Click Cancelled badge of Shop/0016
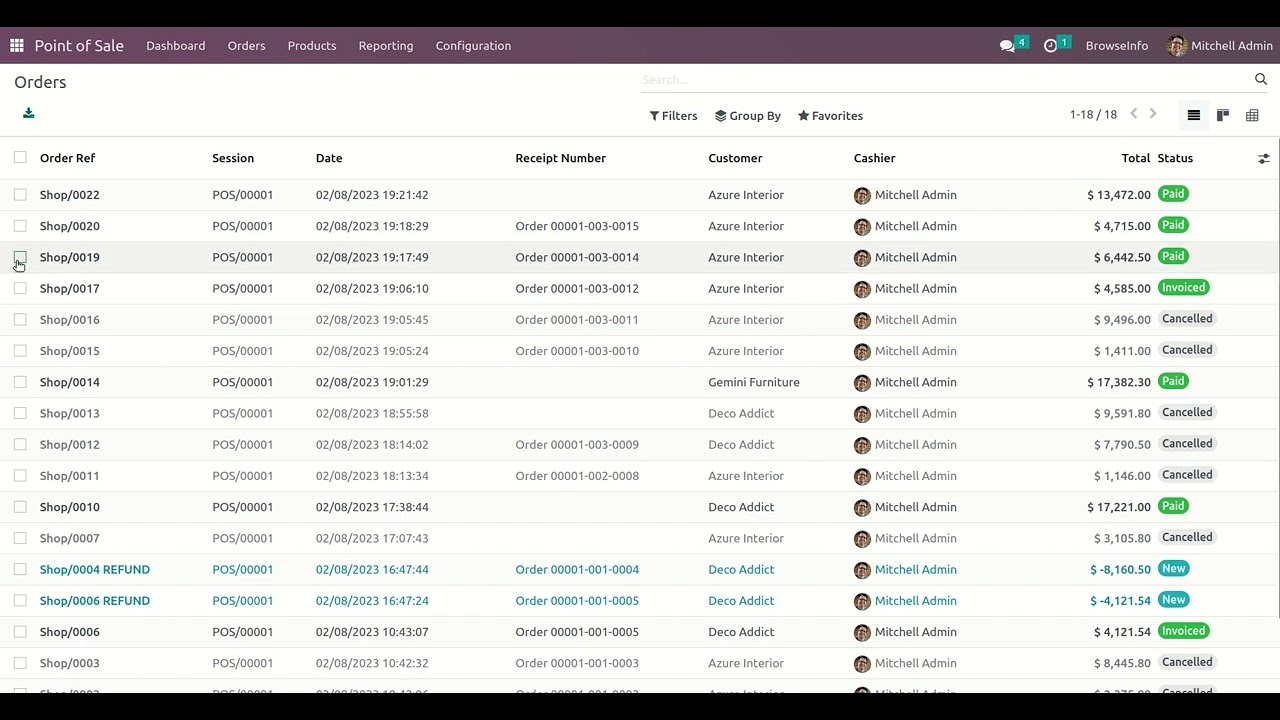The image size is (1280, 720). click(1187, 319)
